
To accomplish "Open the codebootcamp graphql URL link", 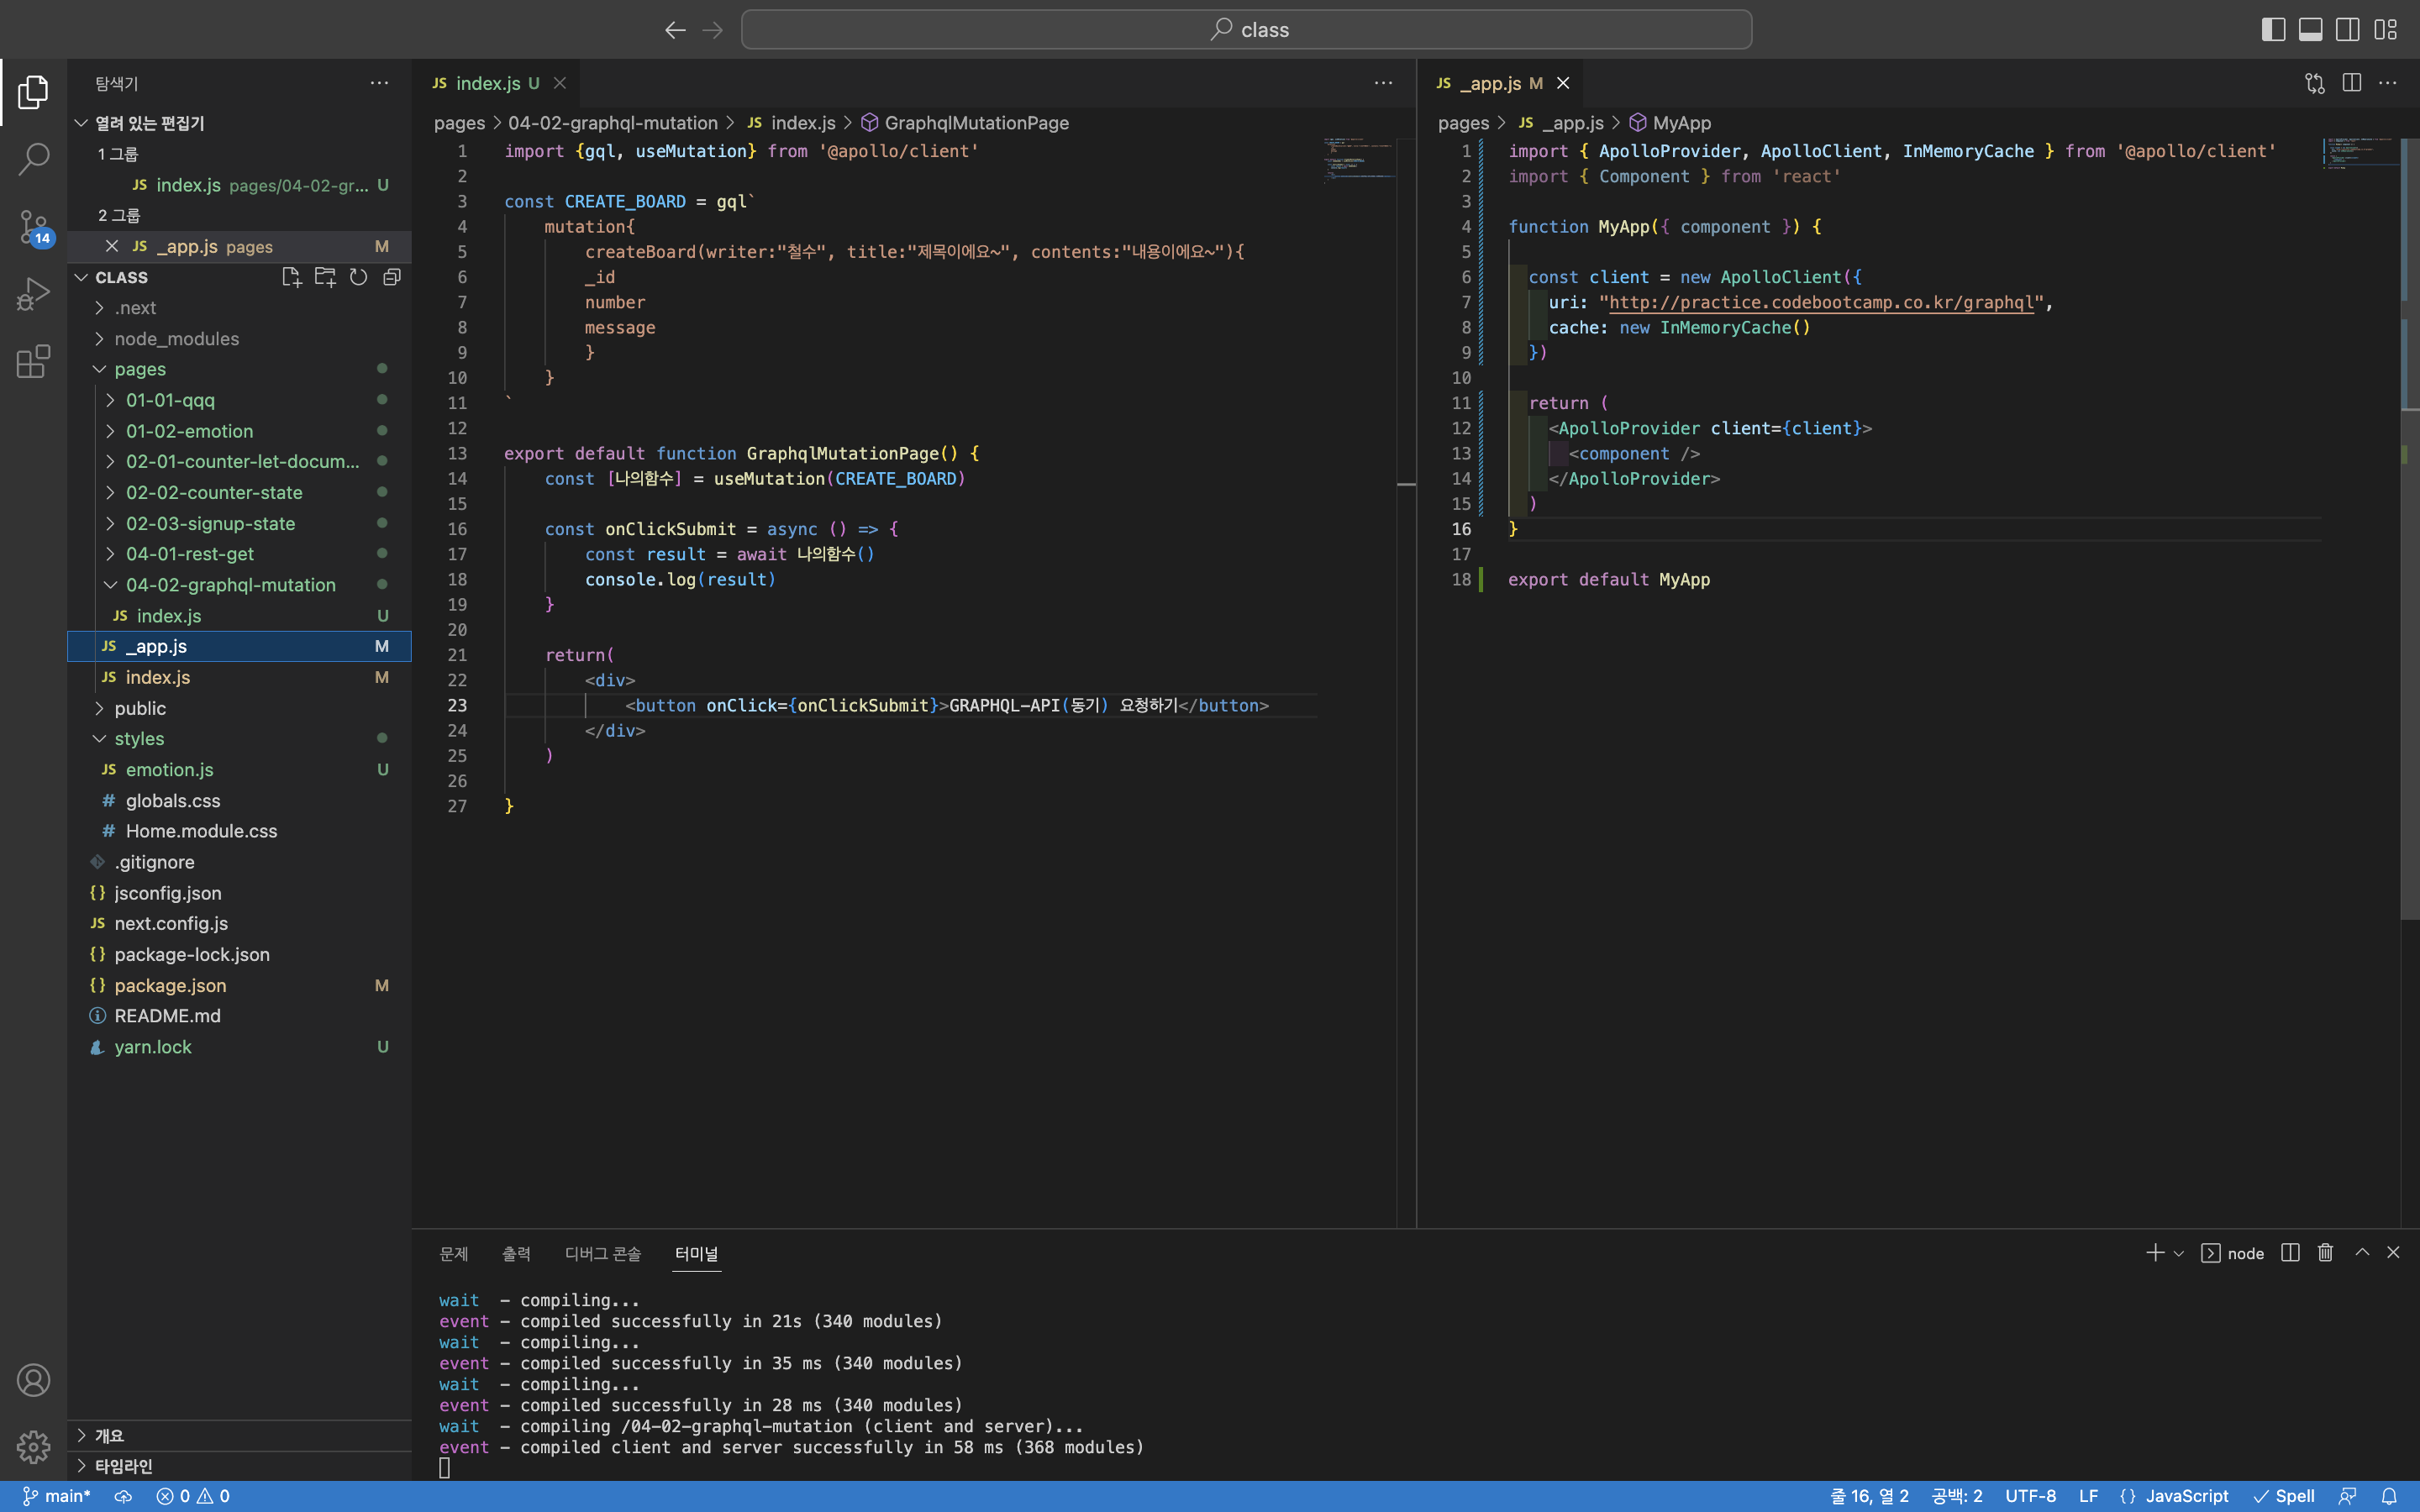I will pyautogui.click(x=1821, y=302).
